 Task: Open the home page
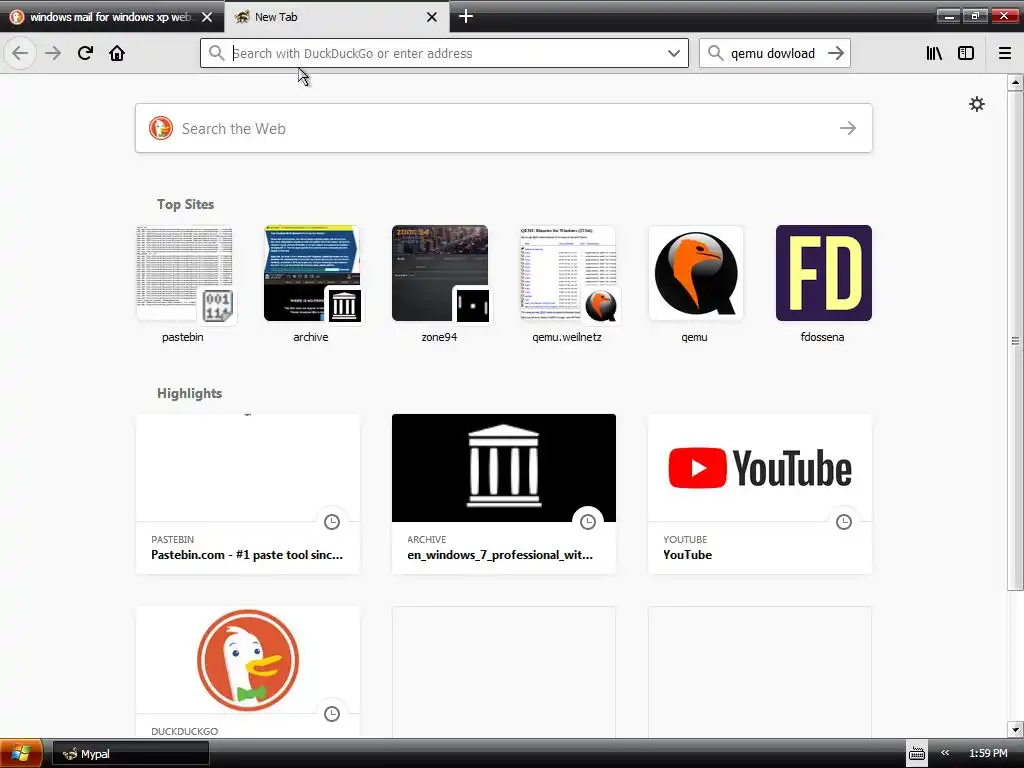(117, 53)
